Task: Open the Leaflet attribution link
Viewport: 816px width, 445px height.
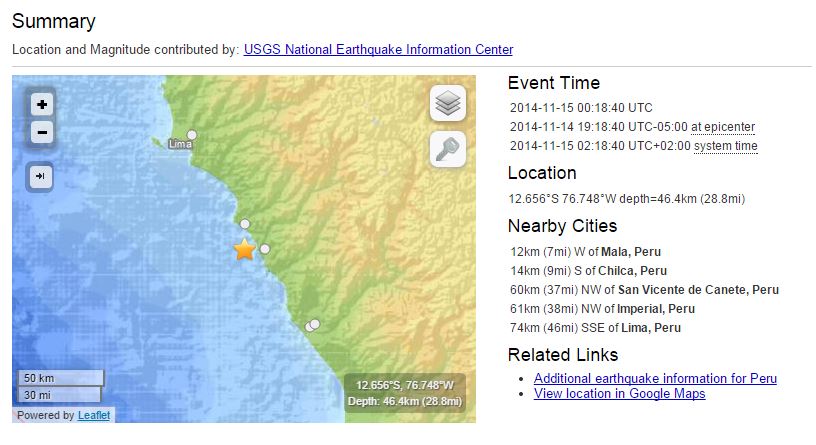Action: click(x=94, y=415)
